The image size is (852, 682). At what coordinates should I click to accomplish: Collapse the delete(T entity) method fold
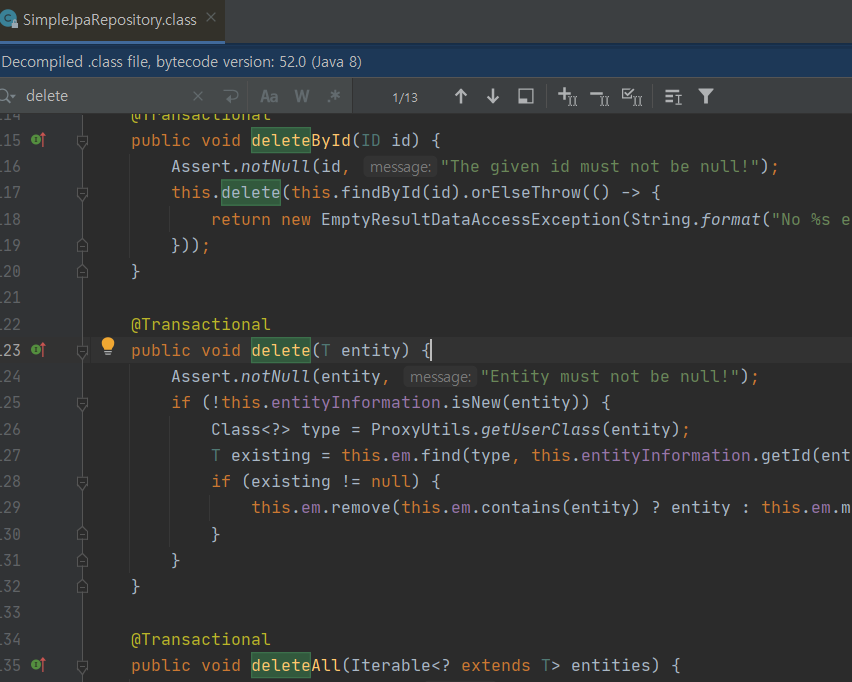(x=83, y=352)
